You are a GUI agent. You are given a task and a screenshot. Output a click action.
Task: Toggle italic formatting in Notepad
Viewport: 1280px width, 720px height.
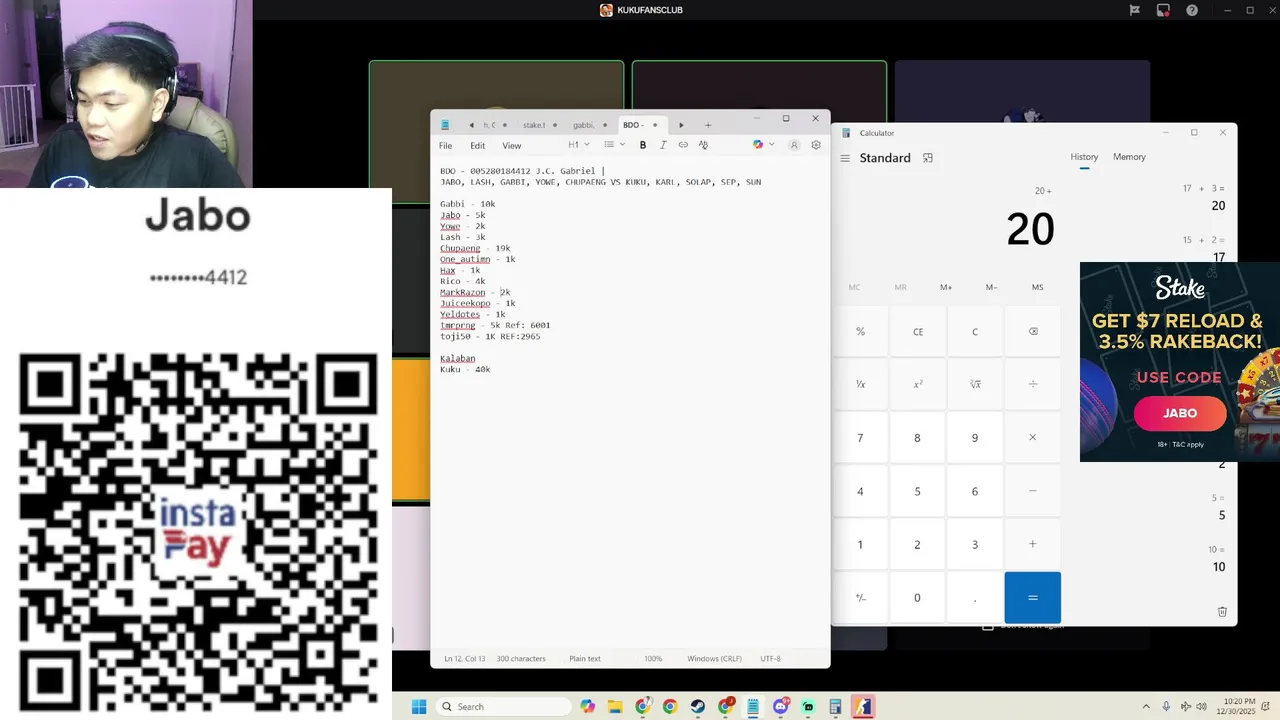pyautogui.click(x=663, y=145)
